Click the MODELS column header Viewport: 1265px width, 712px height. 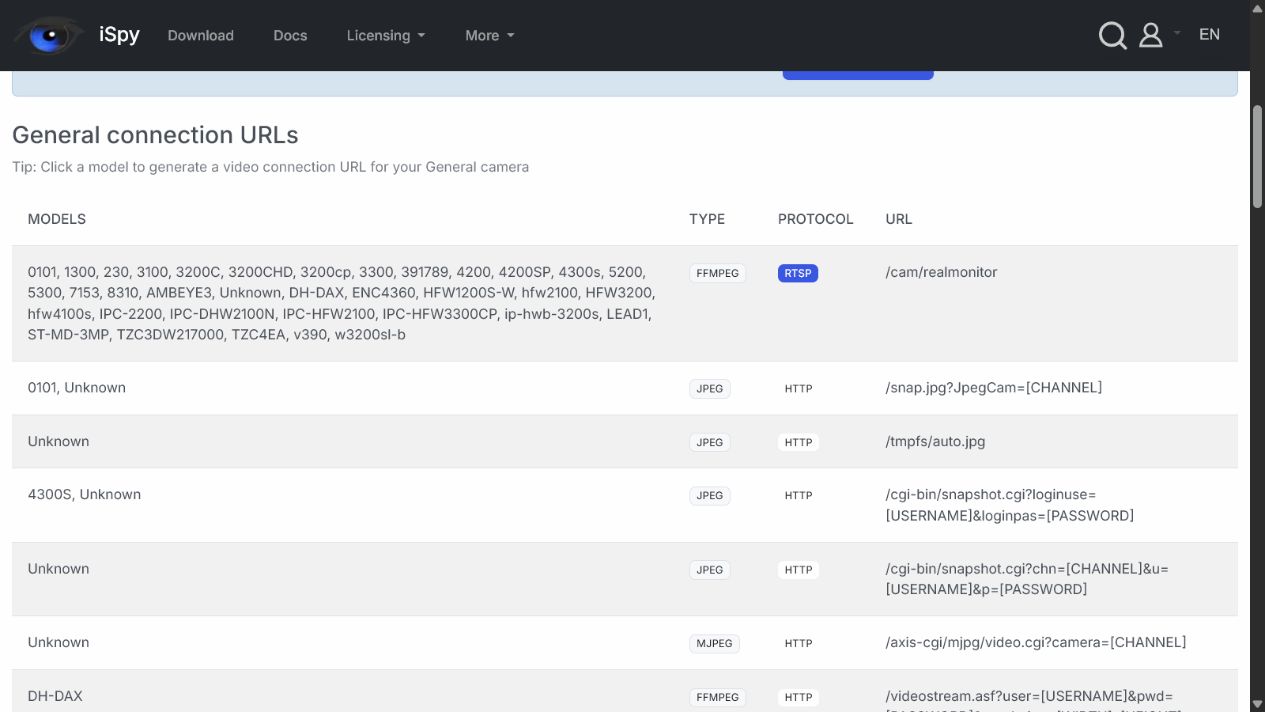tap(57, 219)
